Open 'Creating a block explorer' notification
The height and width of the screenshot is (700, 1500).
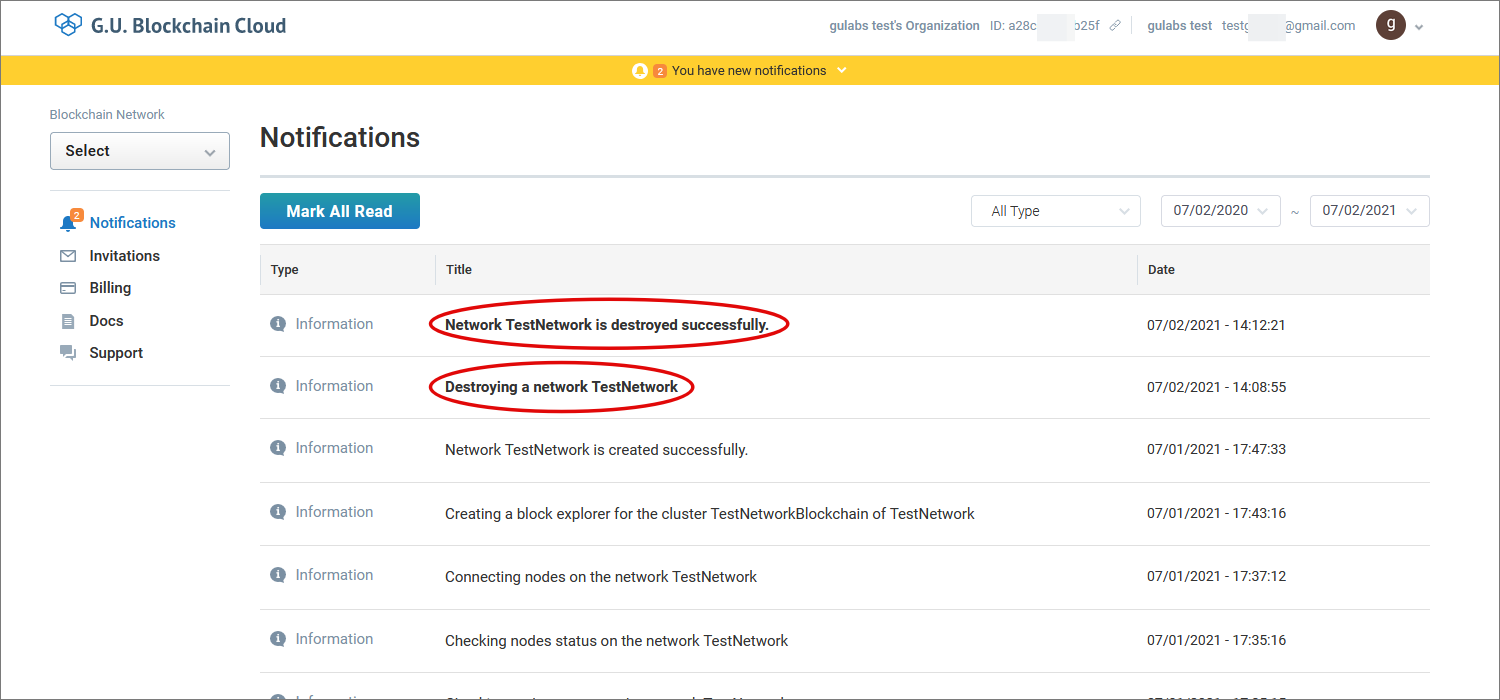tap(710, 514)
